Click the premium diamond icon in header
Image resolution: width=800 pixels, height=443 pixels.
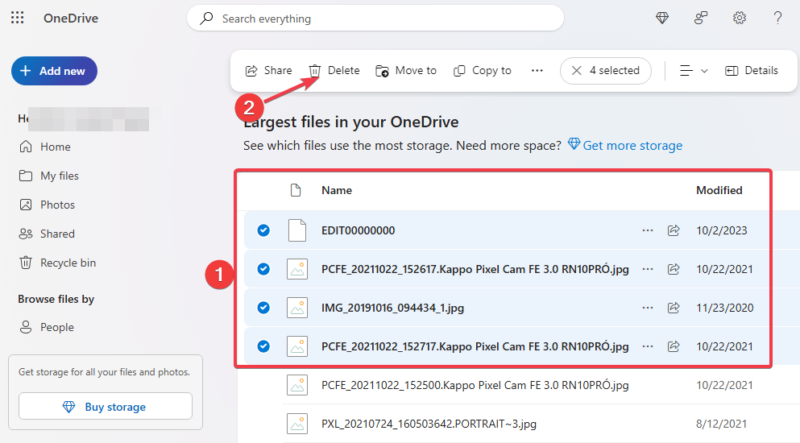click(x=662, y=18)
